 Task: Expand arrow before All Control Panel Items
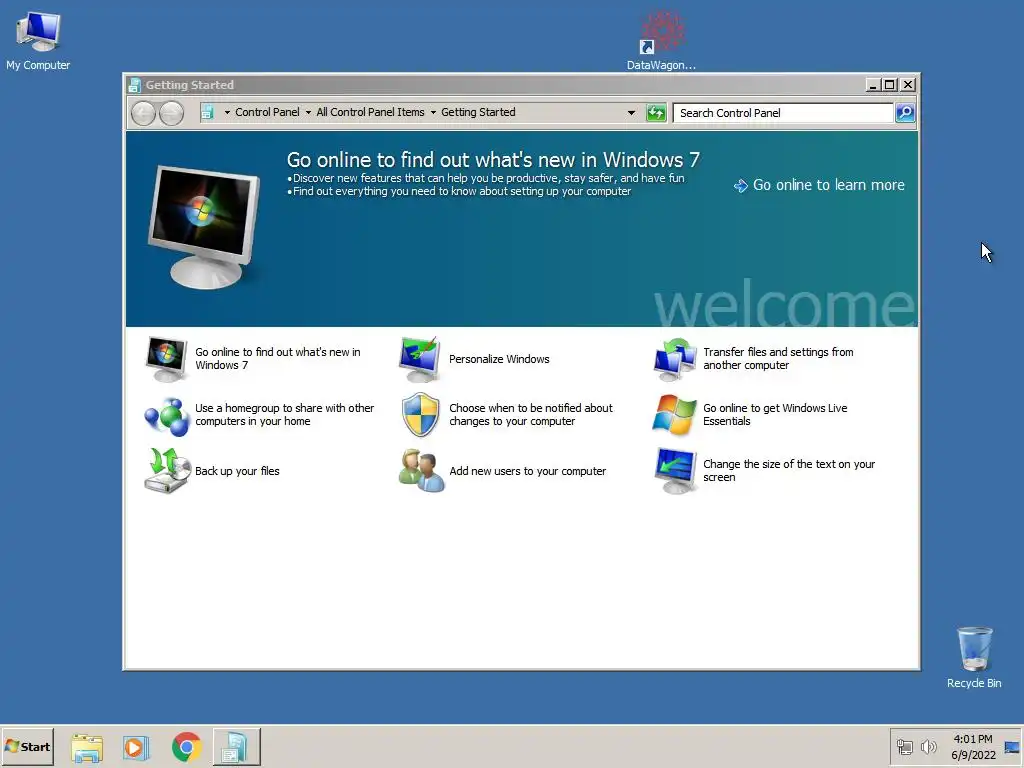(308, 112)
